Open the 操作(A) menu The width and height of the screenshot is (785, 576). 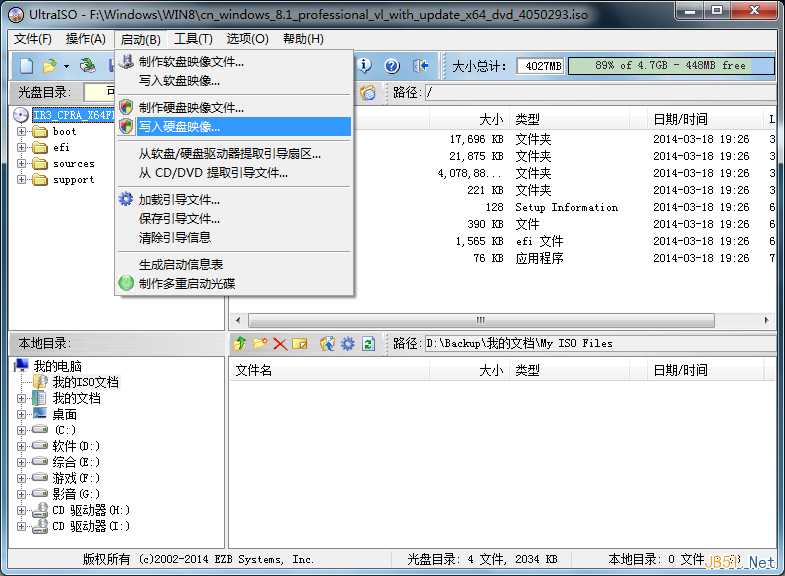(86, 39)
